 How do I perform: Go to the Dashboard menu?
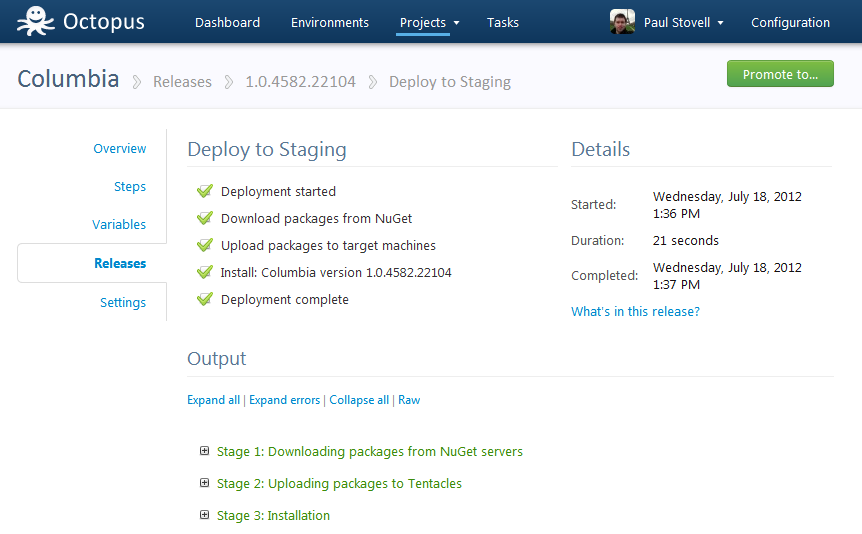(x=228, y=23)
